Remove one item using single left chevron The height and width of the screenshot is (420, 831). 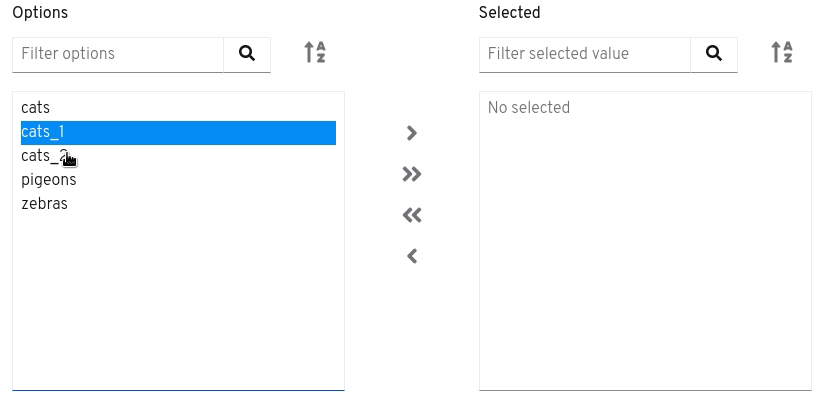point(412,256)
